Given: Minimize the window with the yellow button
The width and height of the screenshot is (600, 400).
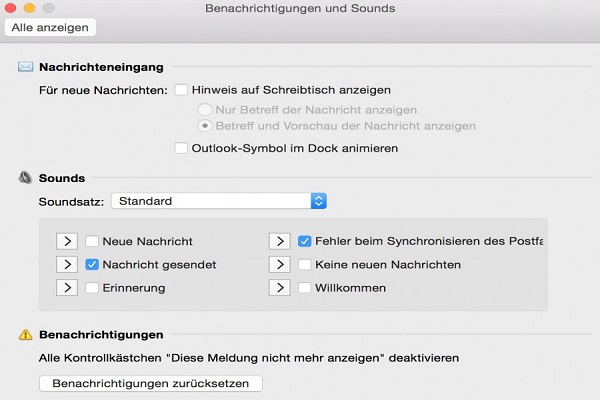Looking at the screenshot, I should [29, 8].
